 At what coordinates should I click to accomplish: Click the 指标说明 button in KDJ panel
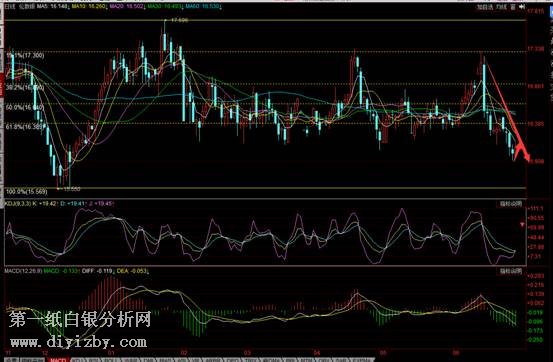(510, 204)
